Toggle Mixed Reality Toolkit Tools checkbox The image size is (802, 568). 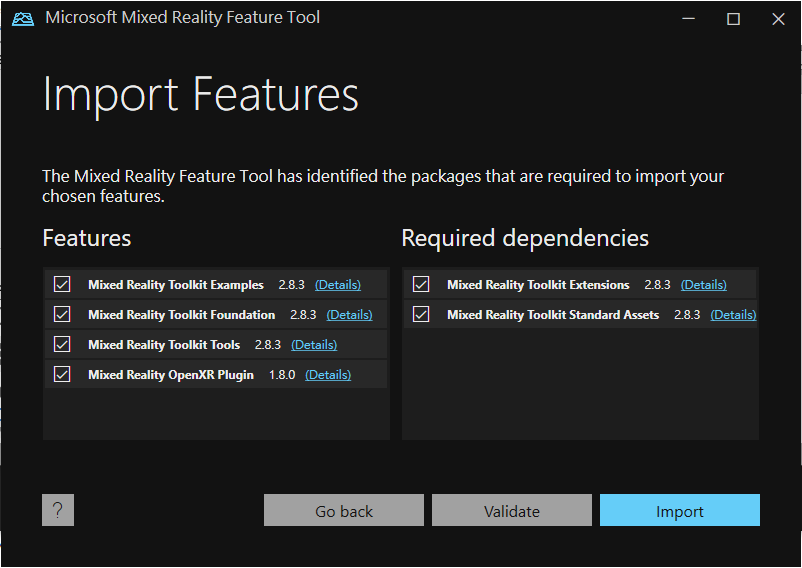coord(62,345)
